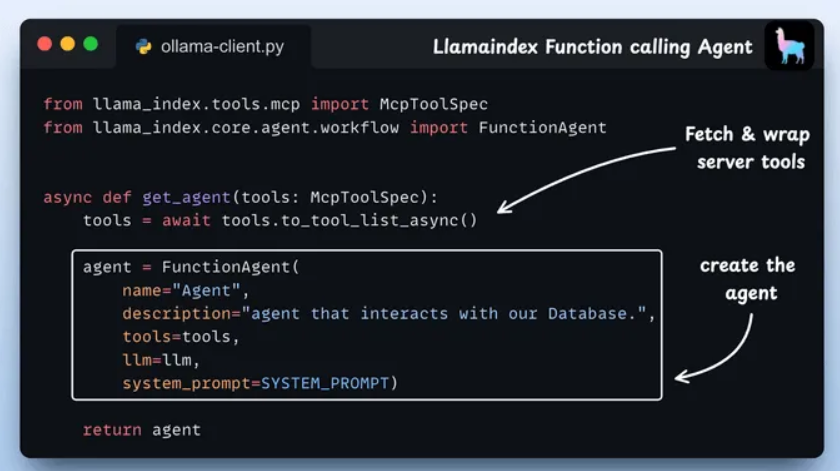Image resolution: width=840 pixels, height=471 pixels.
Task: Click the await keyword
Action: [x=186, y=220]
